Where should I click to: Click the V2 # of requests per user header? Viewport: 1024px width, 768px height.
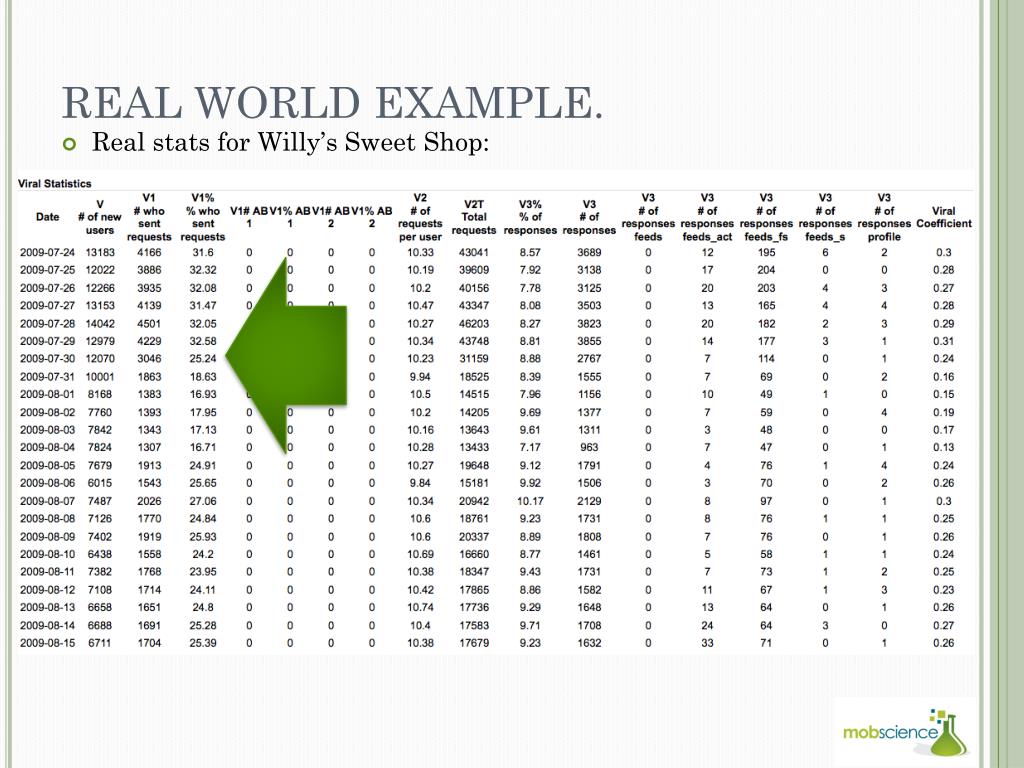coord(421,217)
